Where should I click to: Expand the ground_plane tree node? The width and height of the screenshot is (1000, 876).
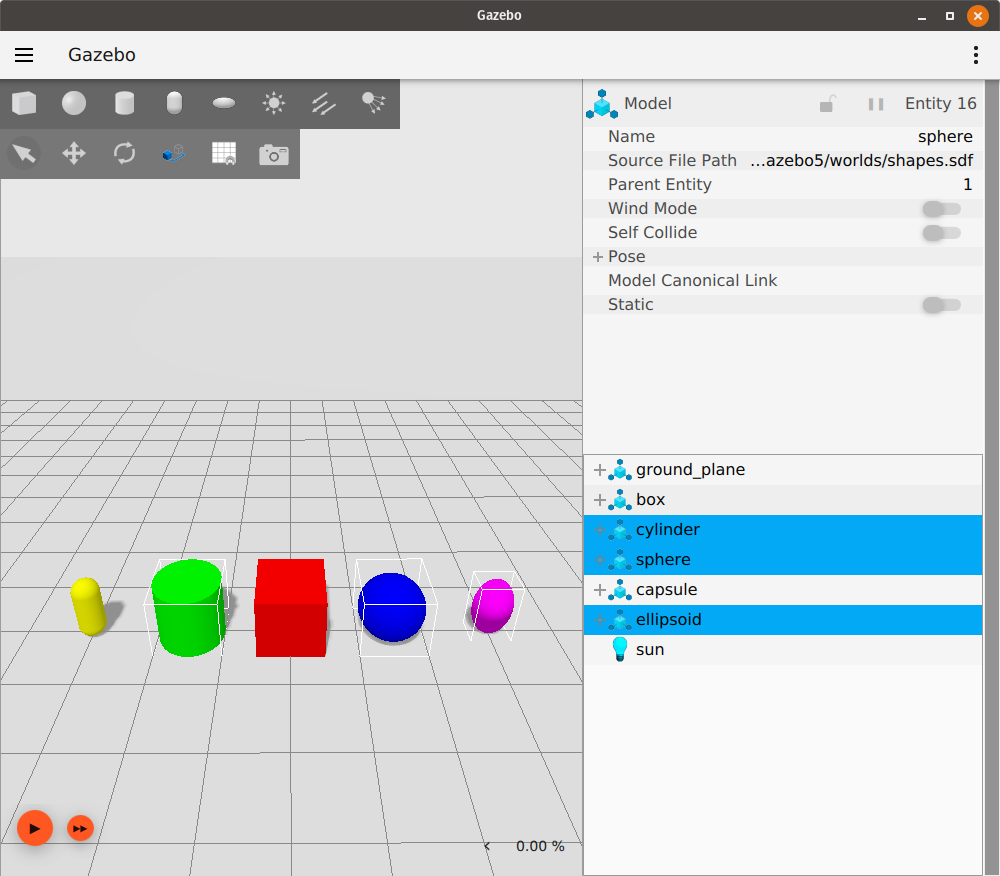pos(599,471)
